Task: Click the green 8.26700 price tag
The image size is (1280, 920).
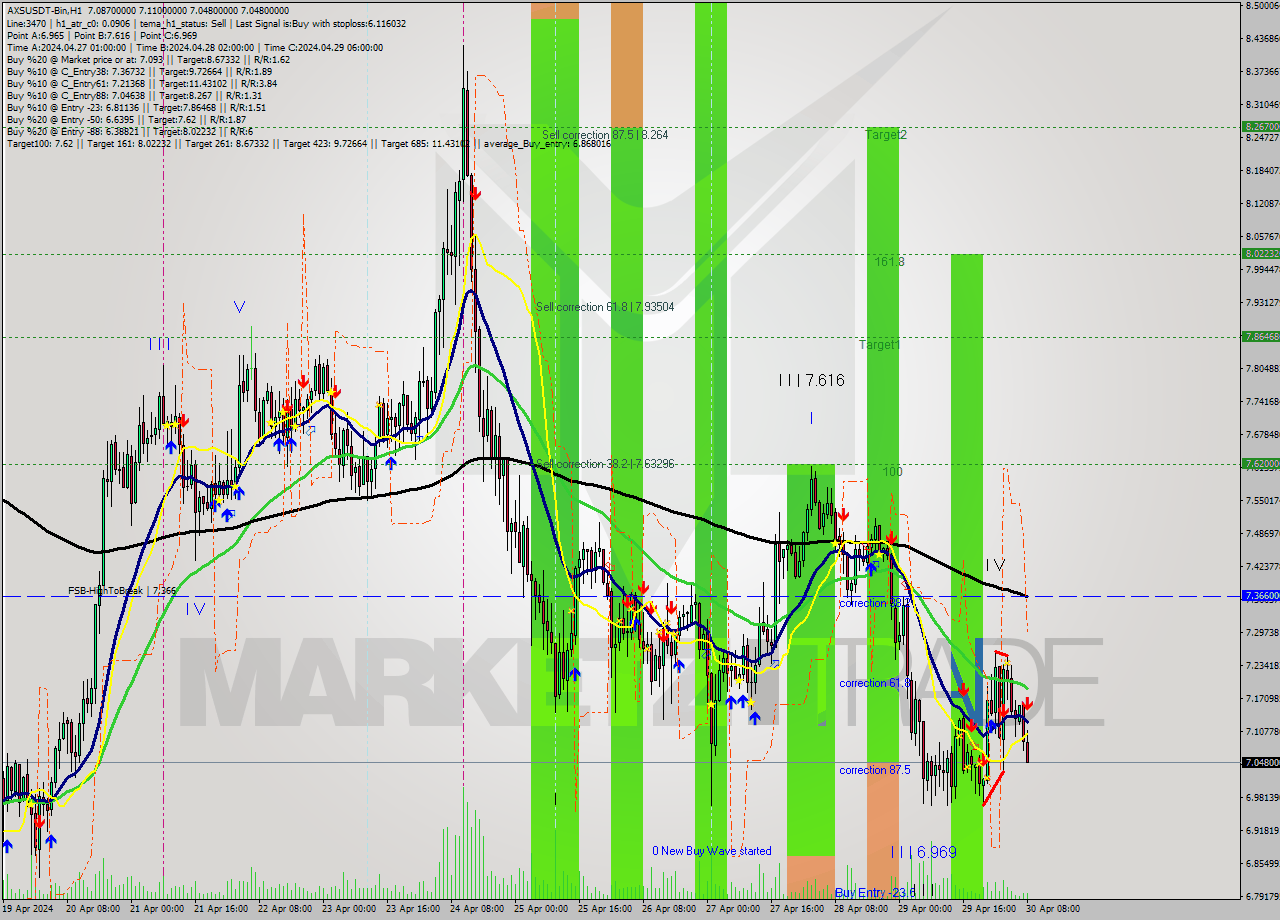Action: (x=1260, y=127)
